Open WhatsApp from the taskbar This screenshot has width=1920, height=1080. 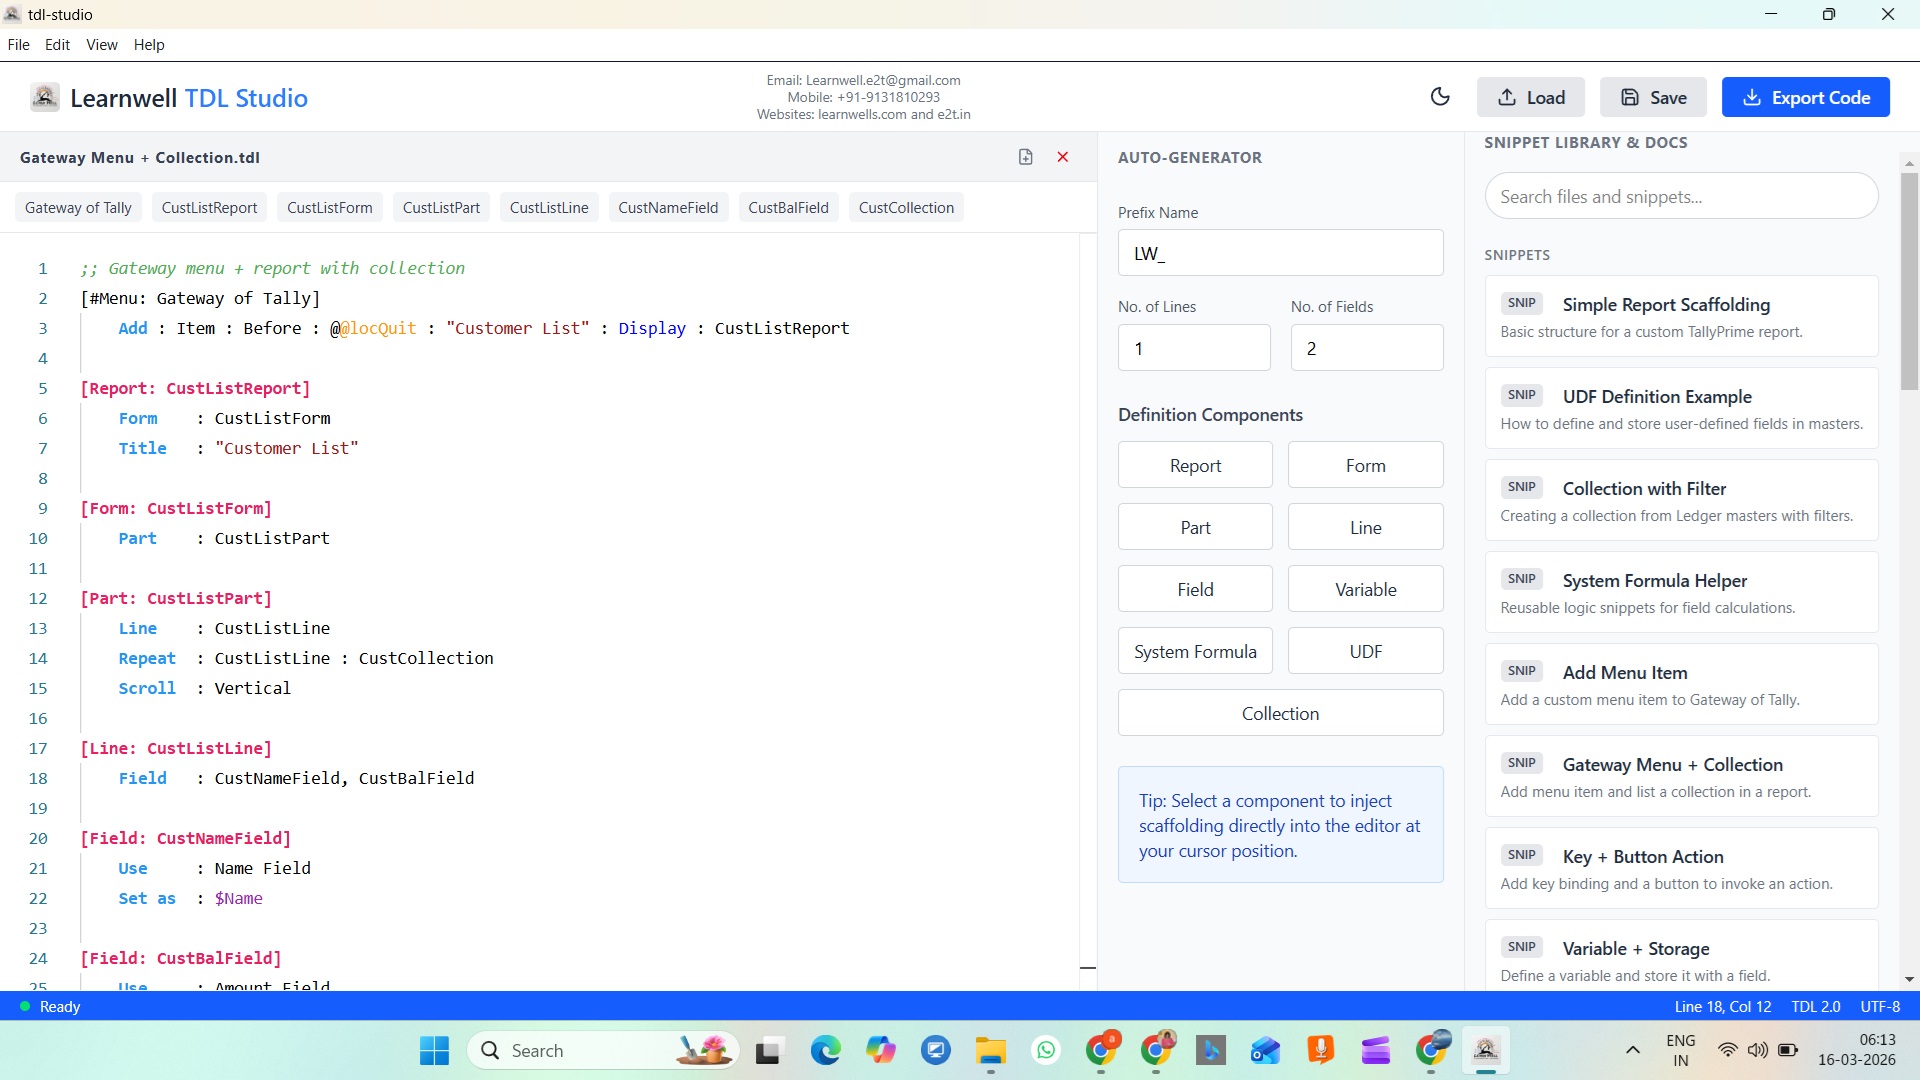[x=1046, y=1051]
